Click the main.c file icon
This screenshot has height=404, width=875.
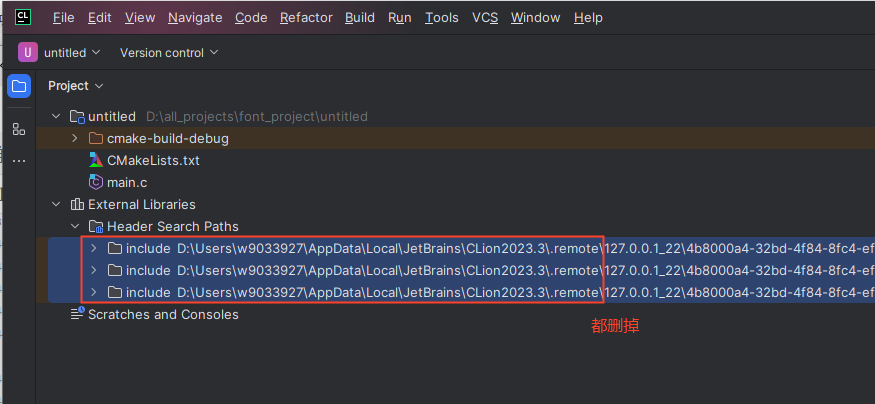[96, 182]
